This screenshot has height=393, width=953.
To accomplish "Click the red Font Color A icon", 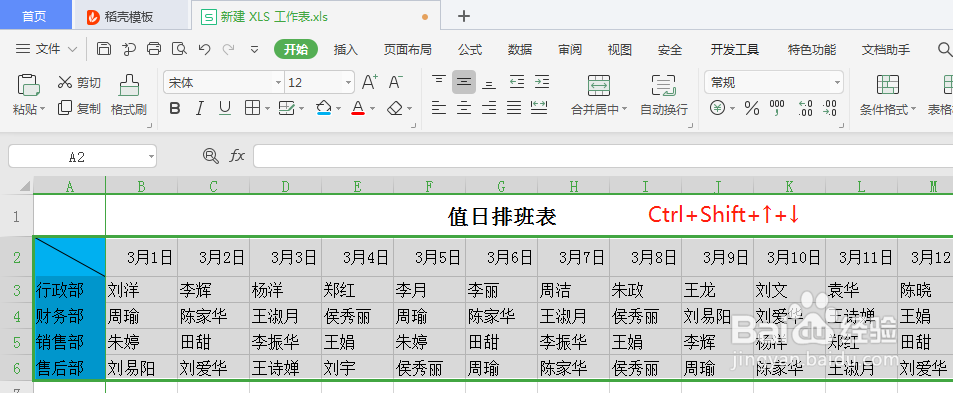I will pos(358,108).
